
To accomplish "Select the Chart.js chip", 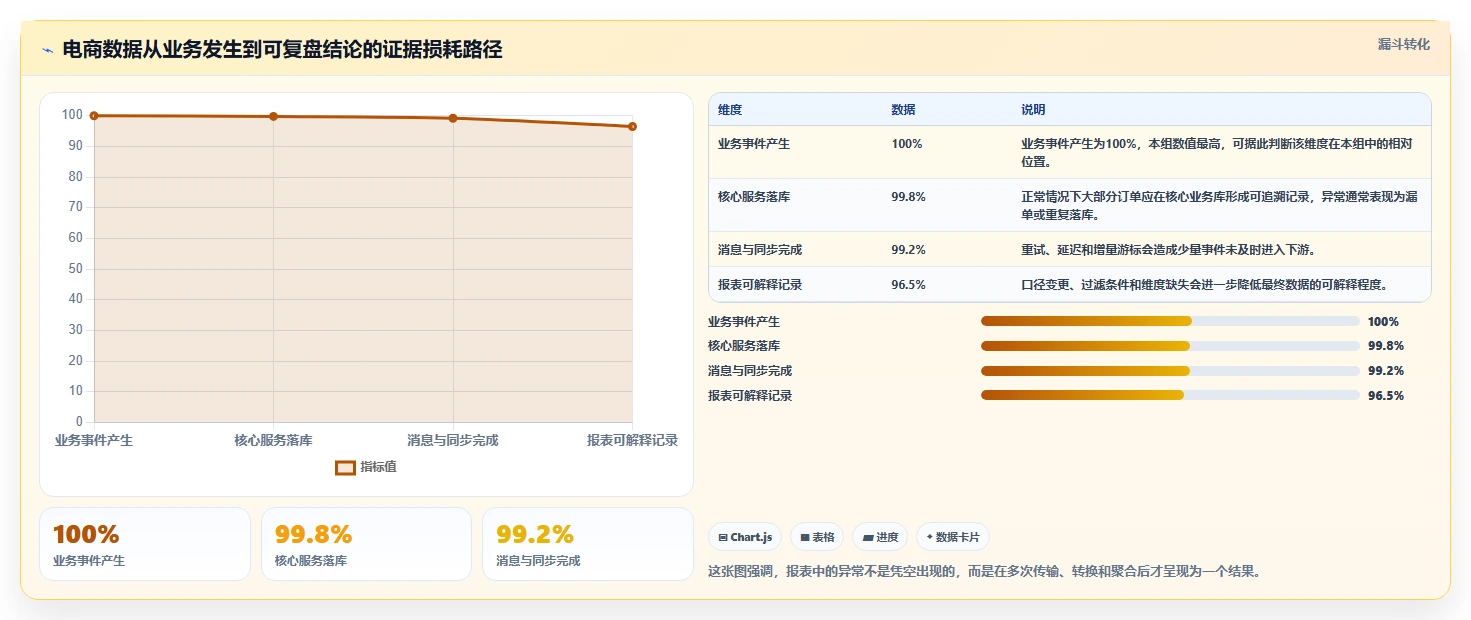I will [745, 537].
